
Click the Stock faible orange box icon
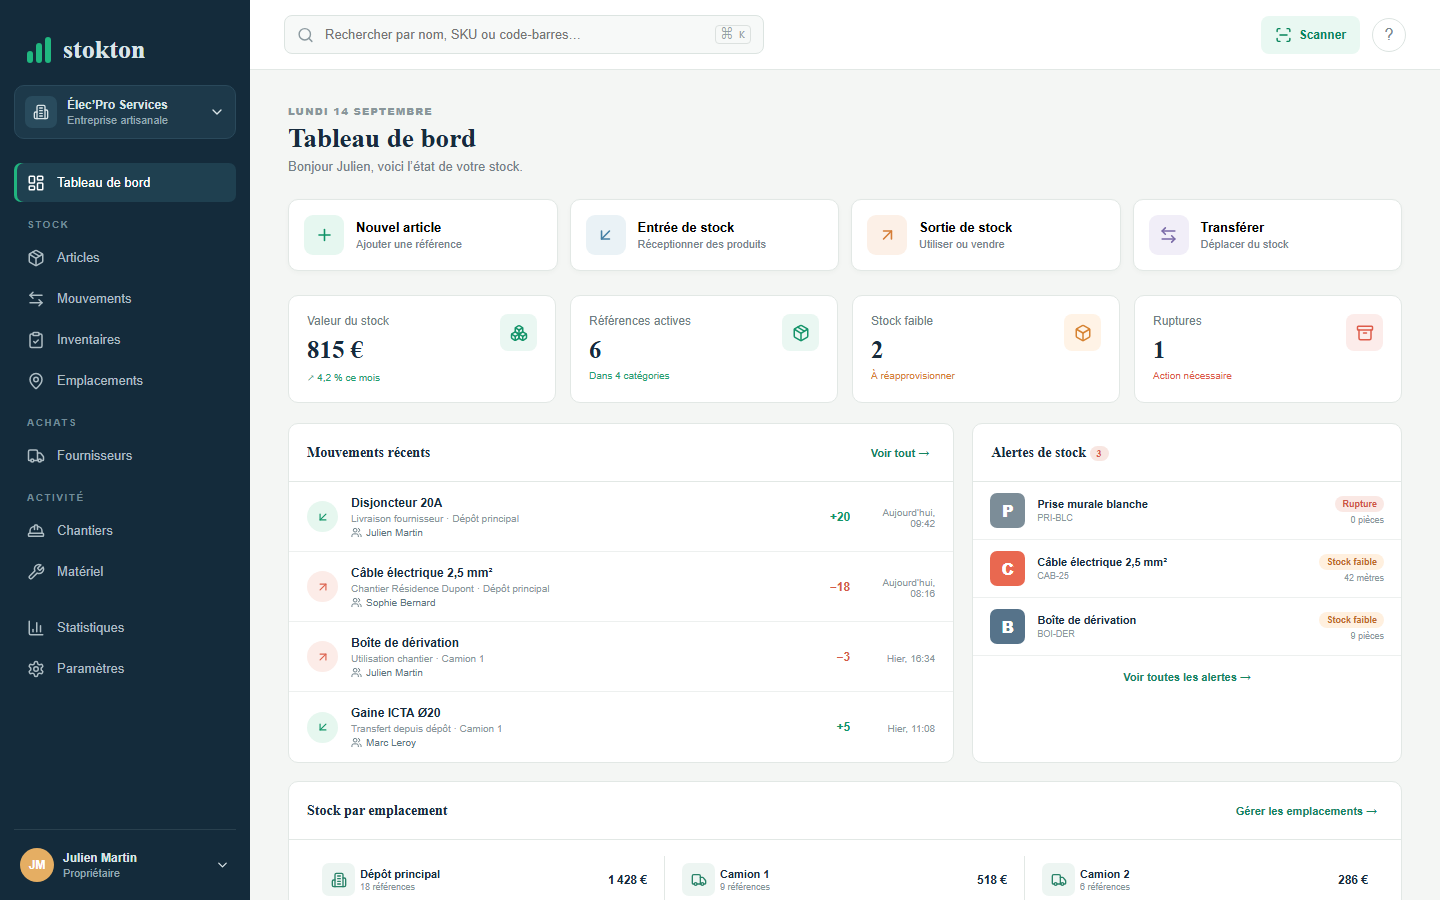pos(1083,333)
